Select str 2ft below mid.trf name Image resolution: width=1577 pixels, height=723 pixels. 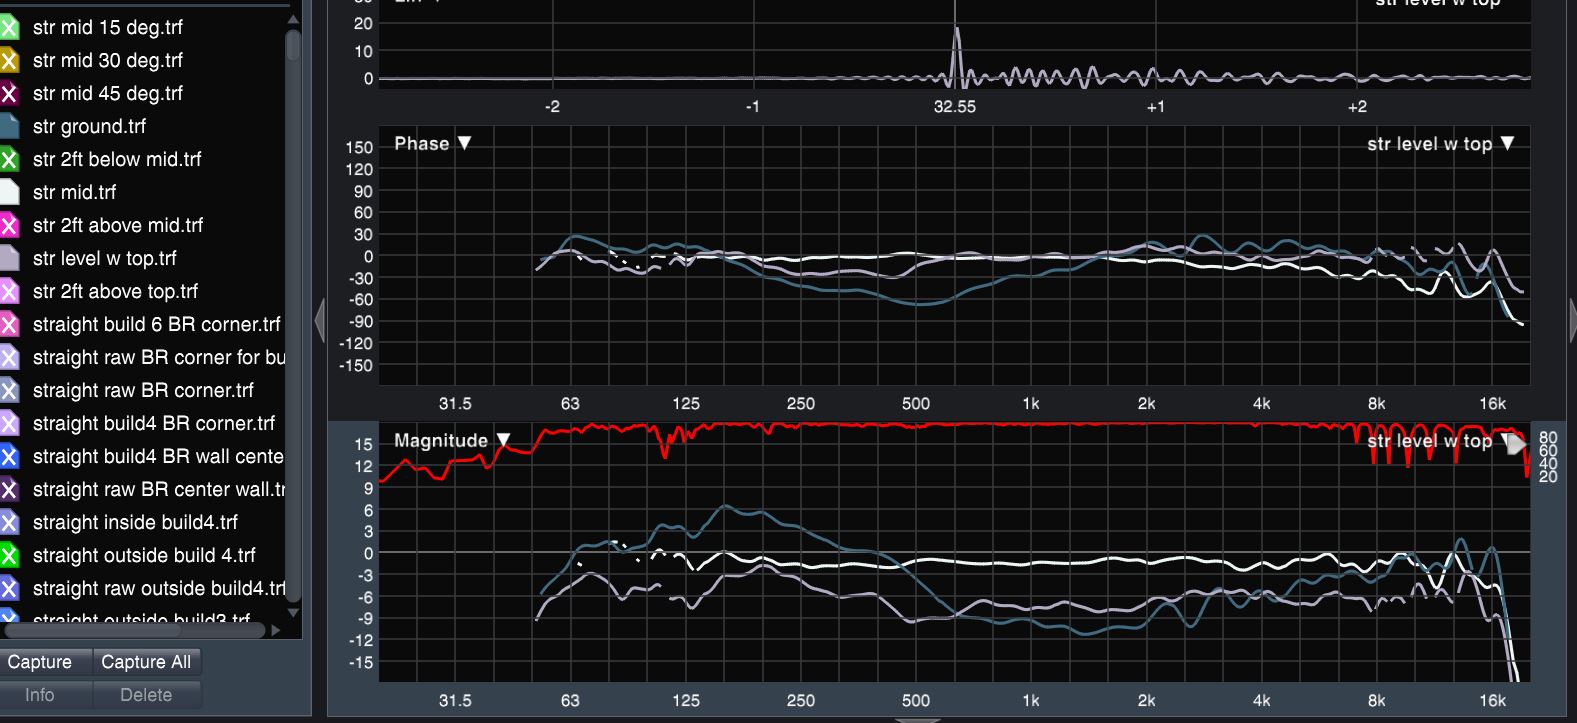click(x=117, y=159)
